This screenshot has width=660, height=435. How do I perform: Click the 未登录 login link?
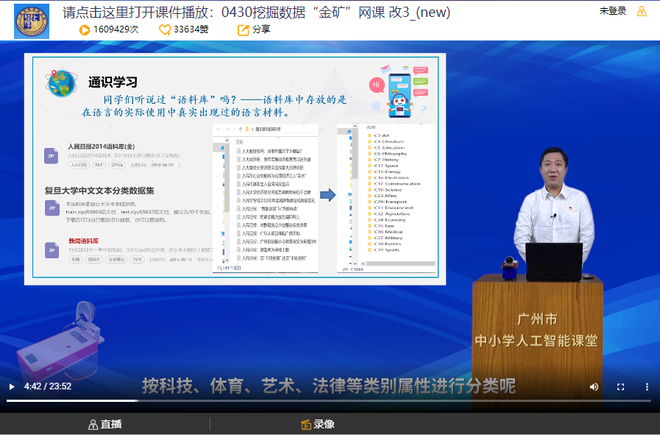(612, 11)
